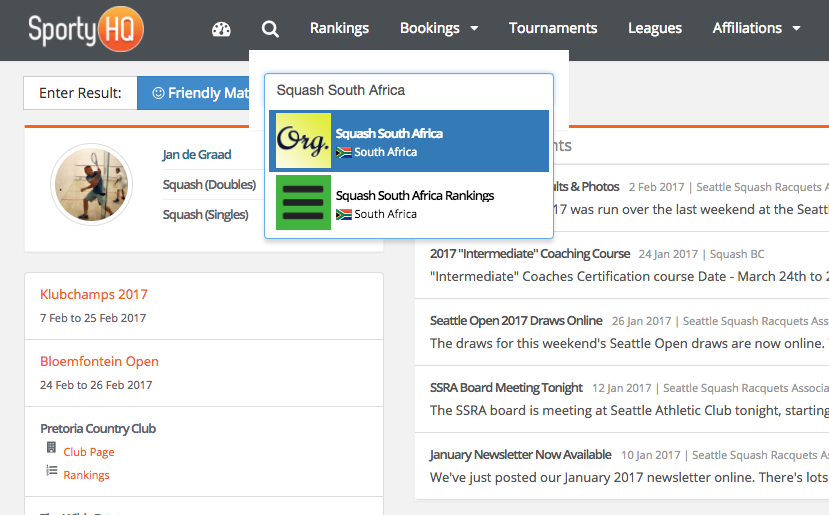The image size is (829, 515).
Task: Click the '24 Feb to 26 Feb 2017' date text
Action: pyautogui.click(x=96, y=385)
